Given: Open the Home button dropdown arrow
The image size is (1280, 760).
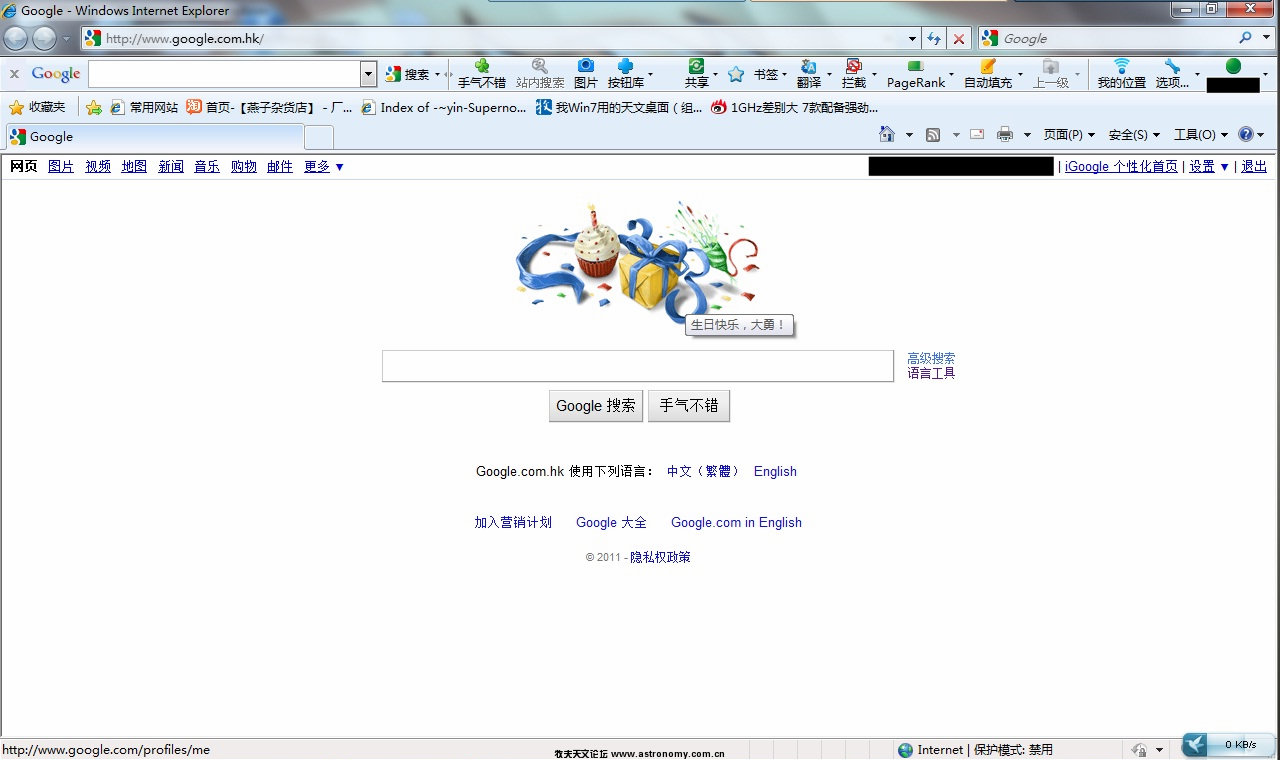Looking at the screenshot, I should (x=909, y=135).
